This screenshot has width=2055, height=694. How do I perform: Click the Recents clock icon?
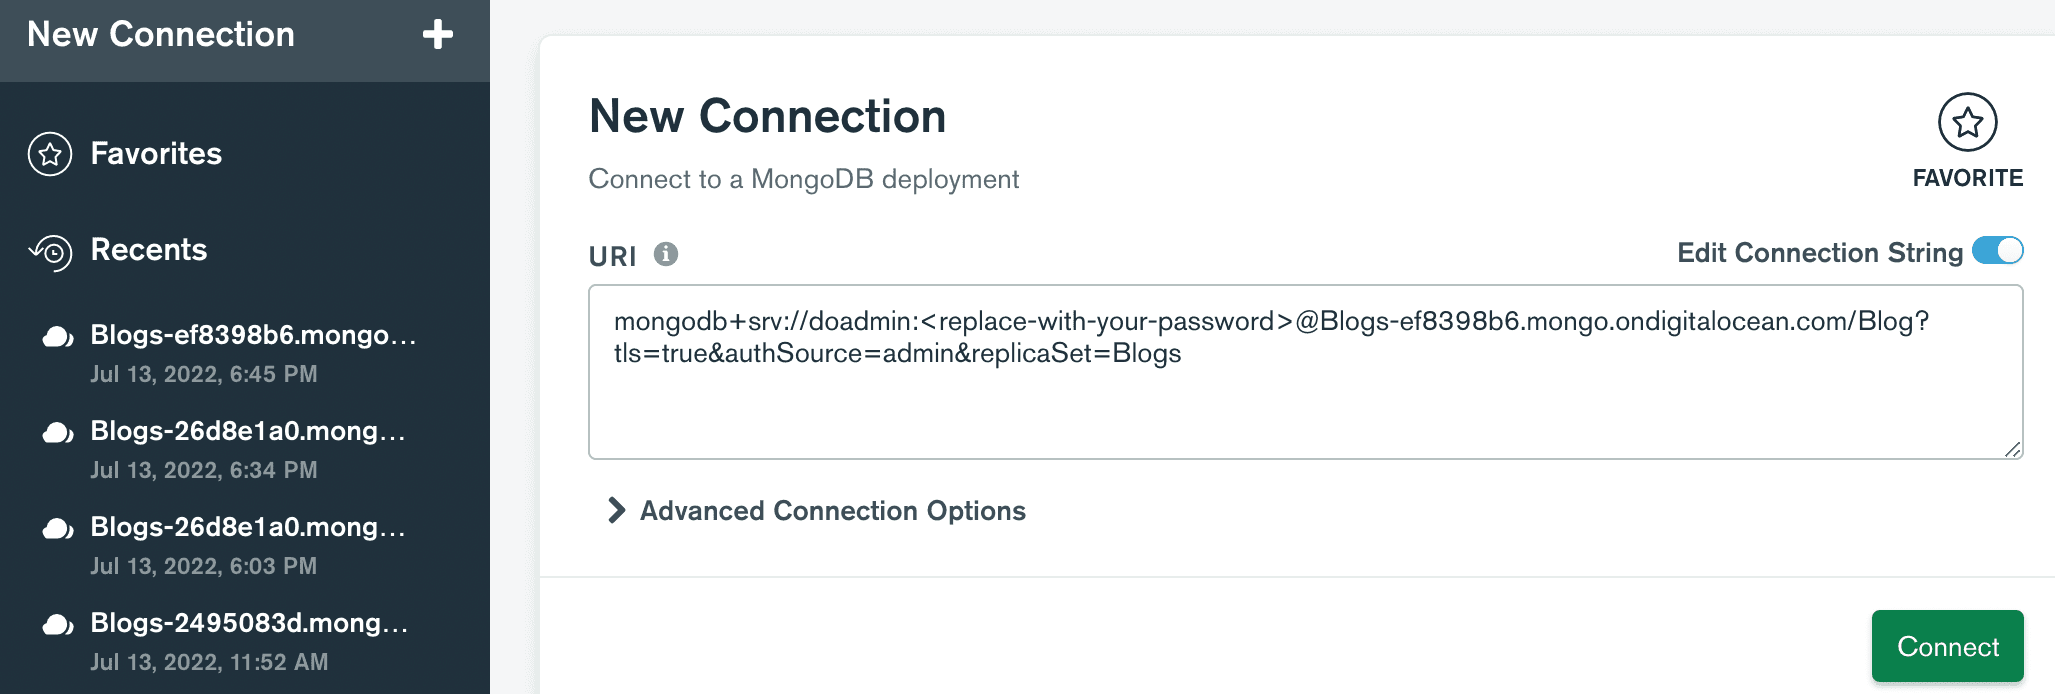[50, 252]
